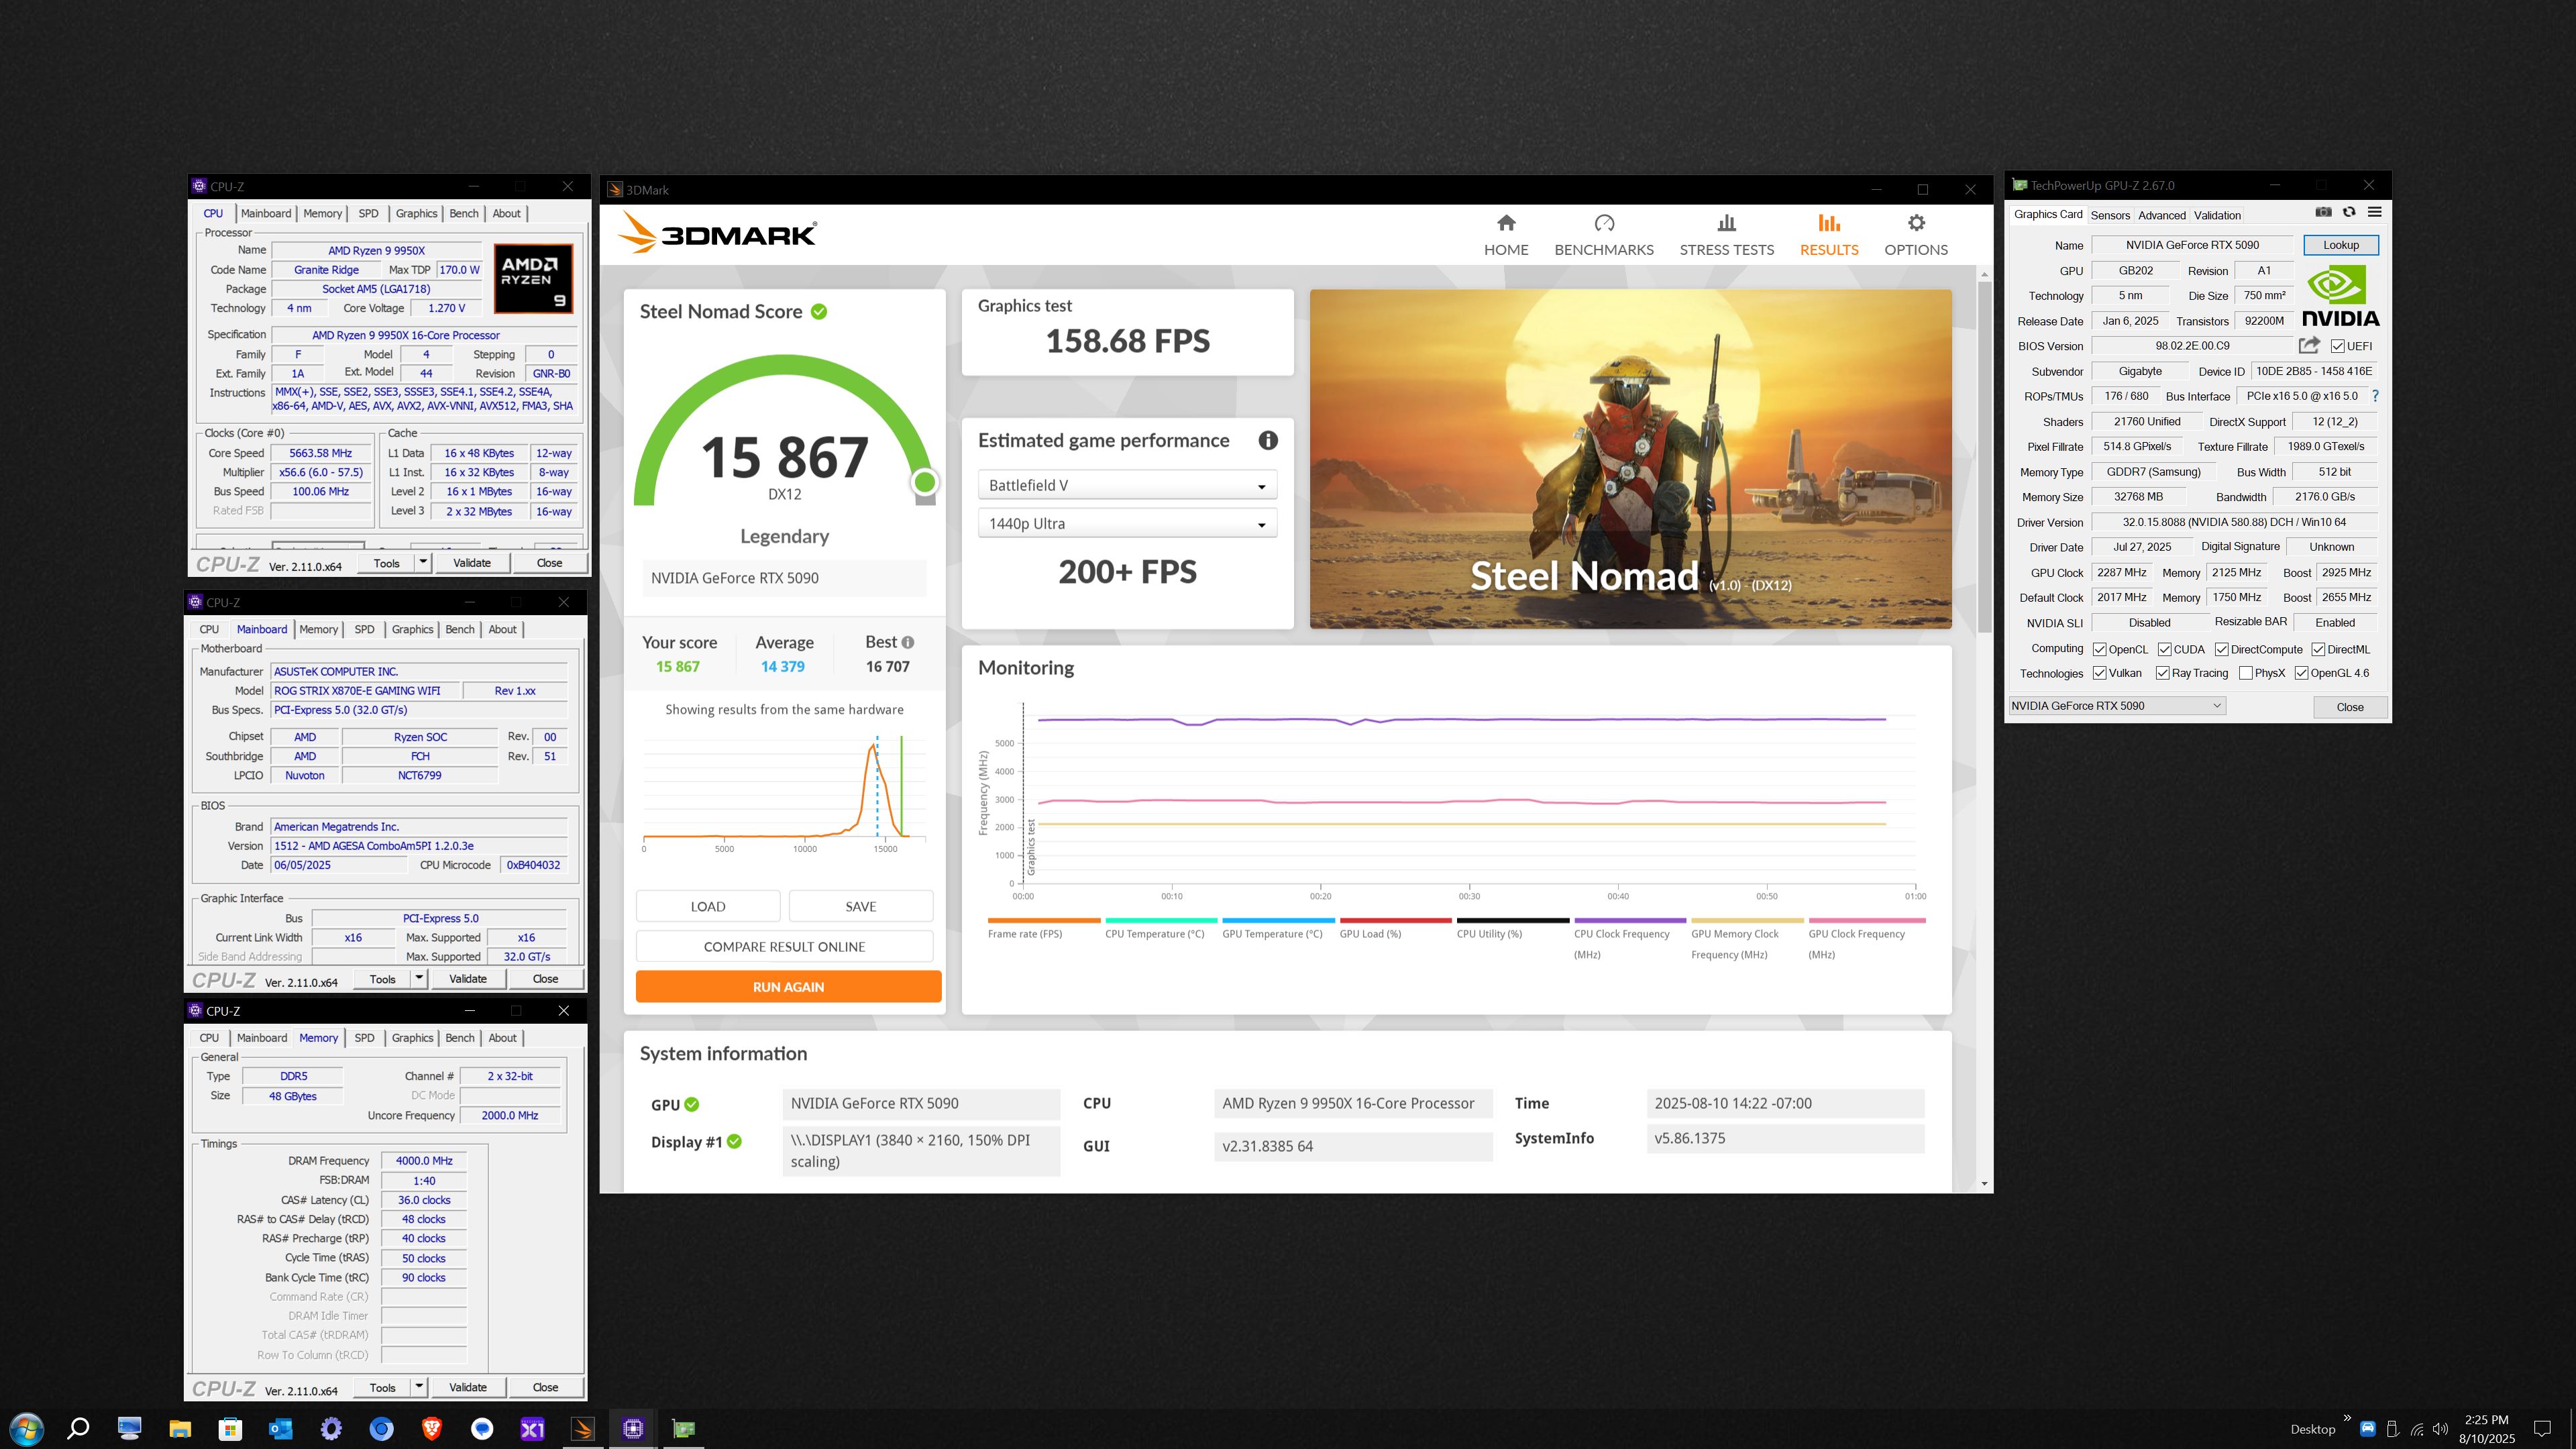Toggle the PhysX checkbox
The height and width of the screenshot is (1449, 2576).
pos(2245,673)
